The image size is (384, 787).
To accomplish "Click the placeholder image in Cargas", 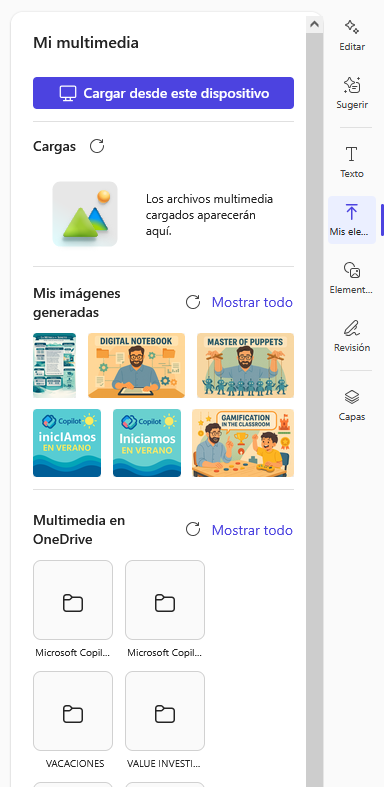I will (85, 214).
